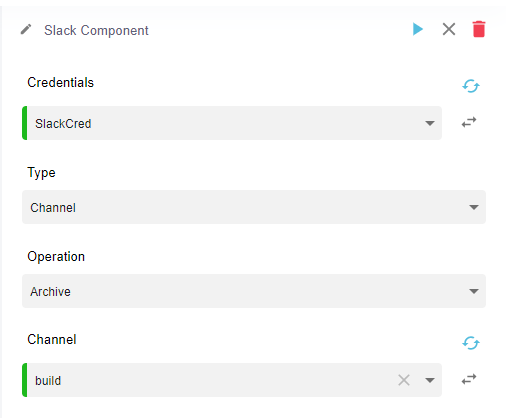Click the pencil icon to rename the component
The image size is (506, 418).
point(26,29)
